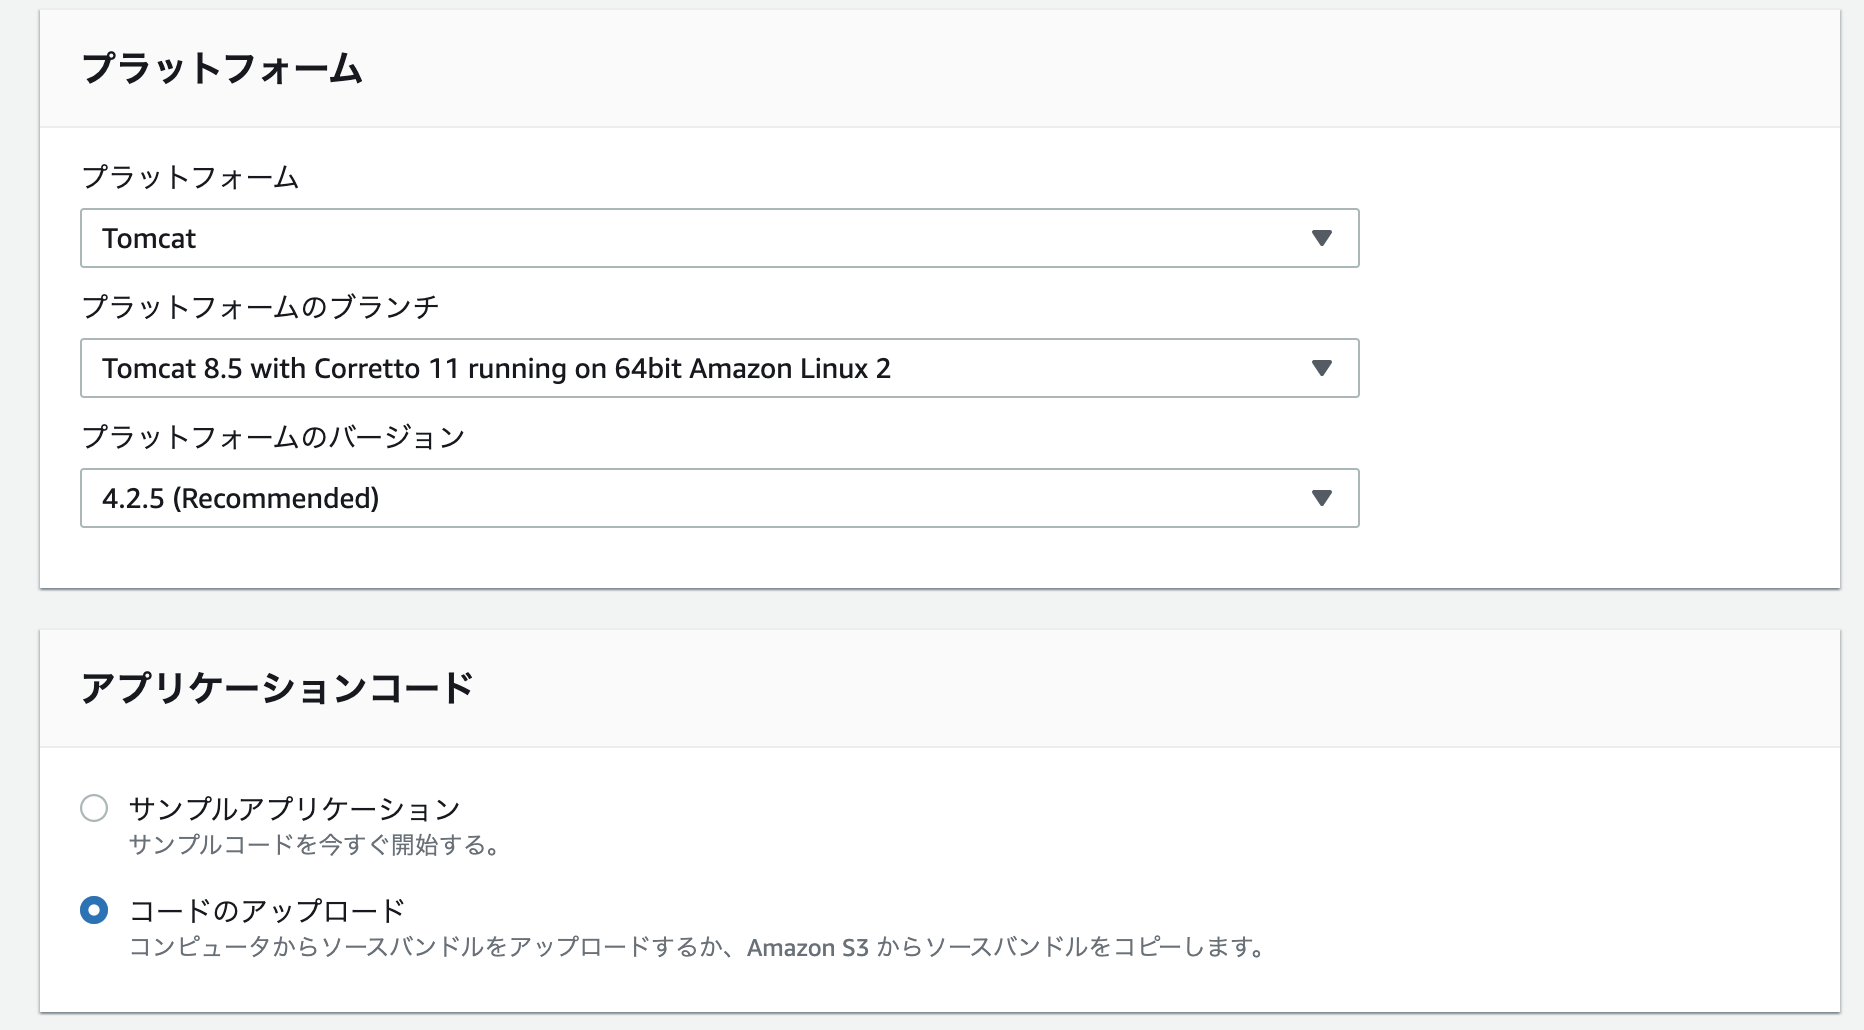Click the アプリケーションコード section heading
The image size is (1864, 1030).
coord(275,685)
